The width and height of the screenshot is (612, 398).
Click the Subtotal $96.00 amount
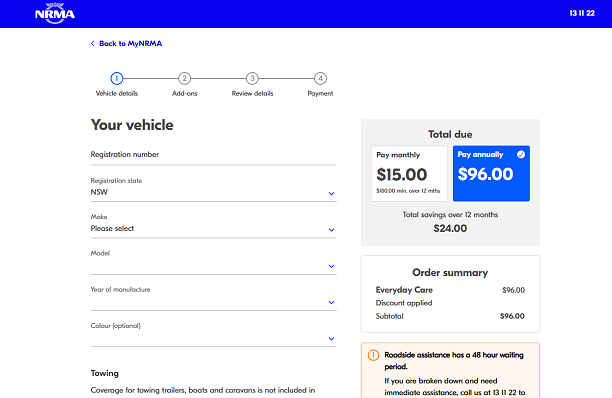point(512,316)
